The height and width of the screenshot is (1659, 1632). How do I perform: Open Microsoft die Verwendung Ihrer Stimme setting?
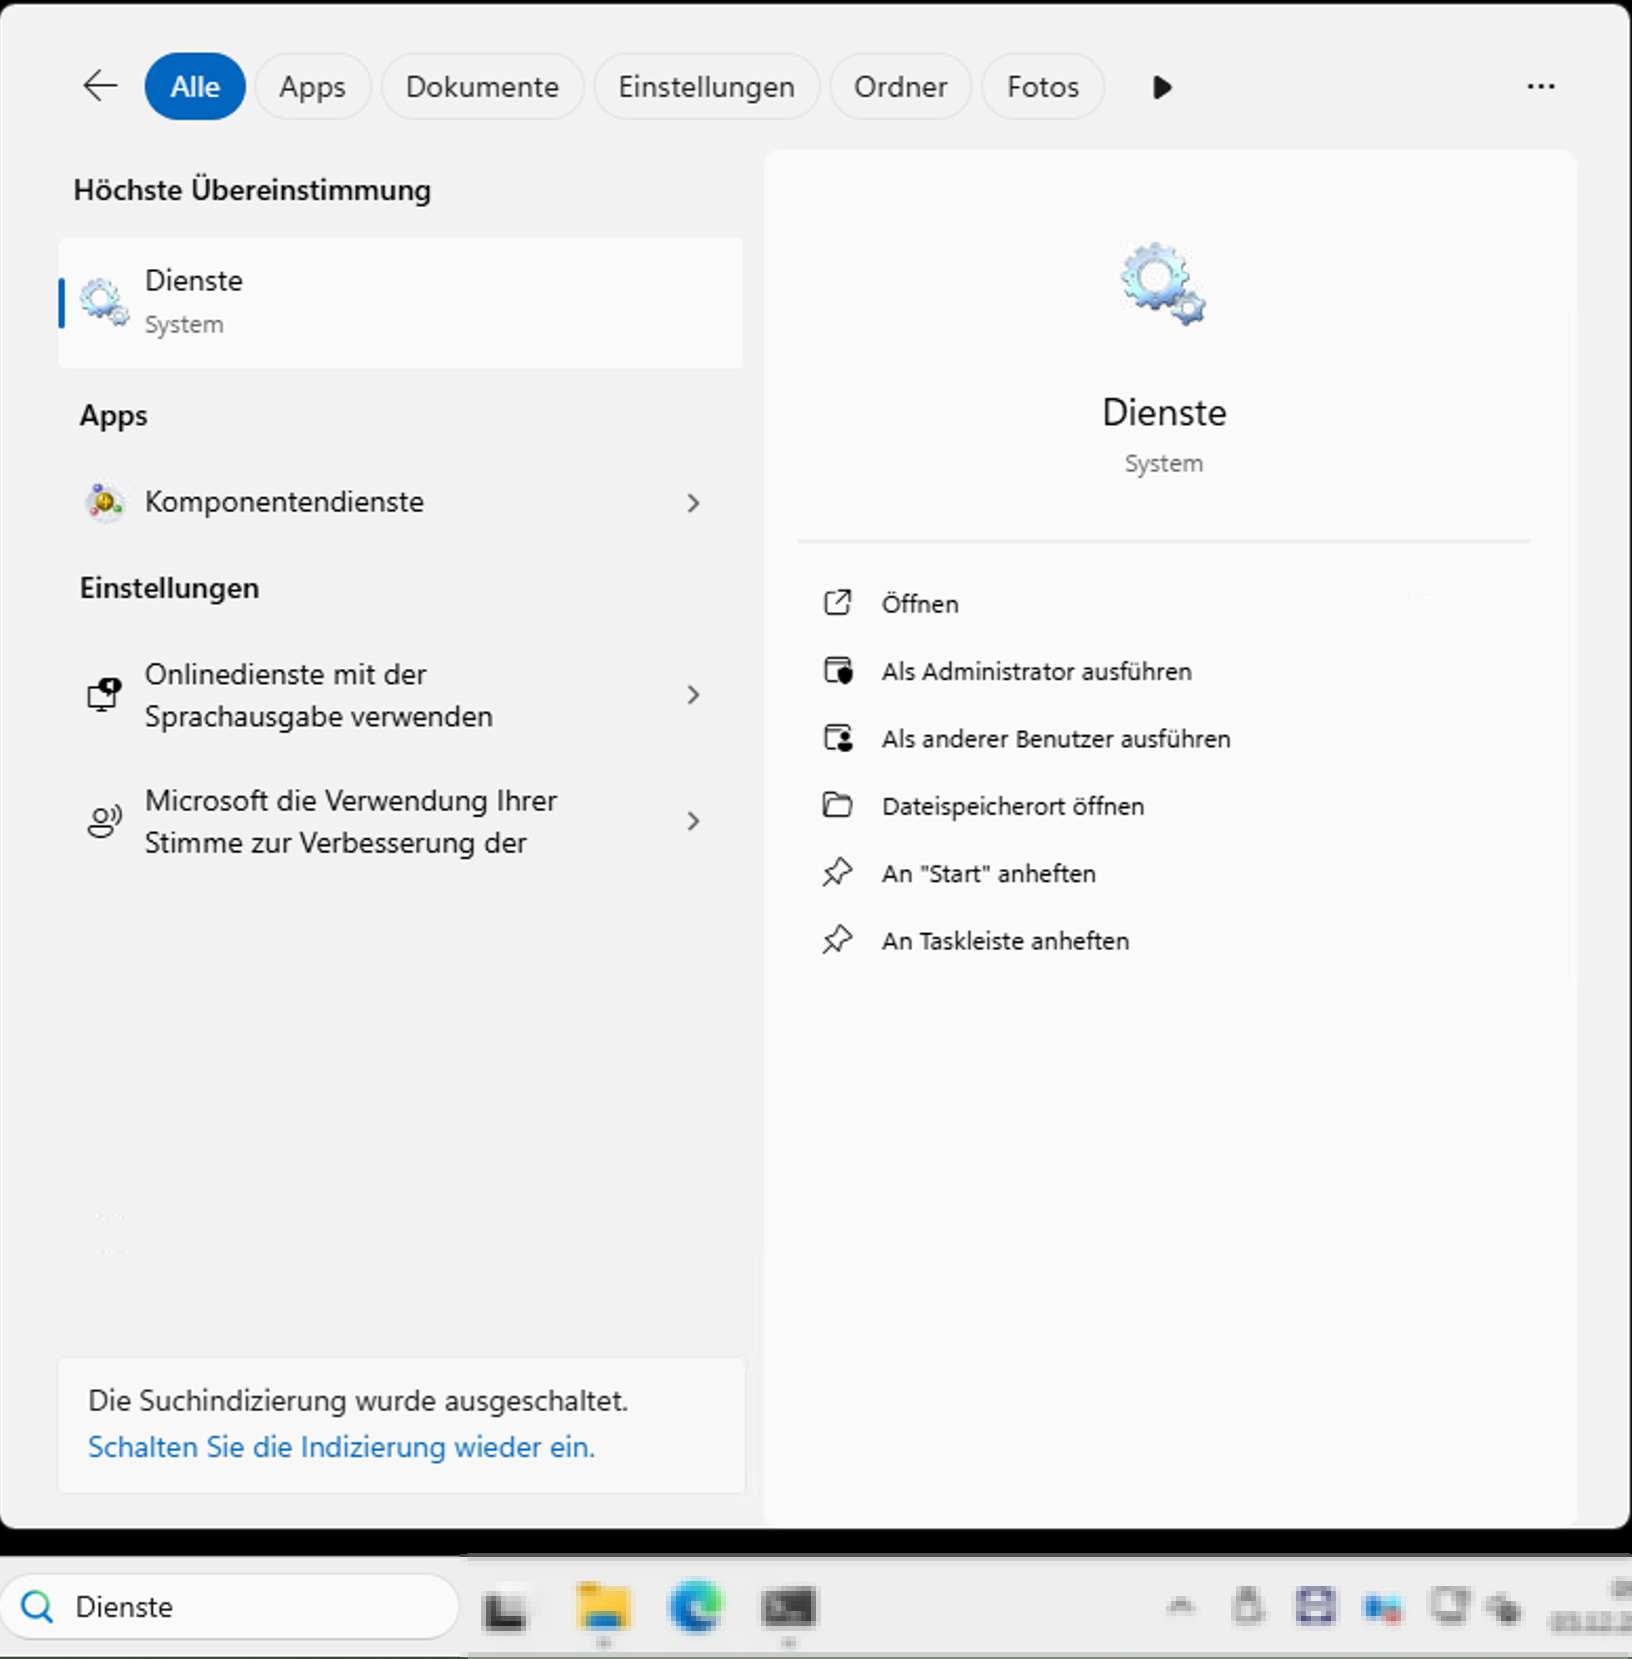click(400, 821)
